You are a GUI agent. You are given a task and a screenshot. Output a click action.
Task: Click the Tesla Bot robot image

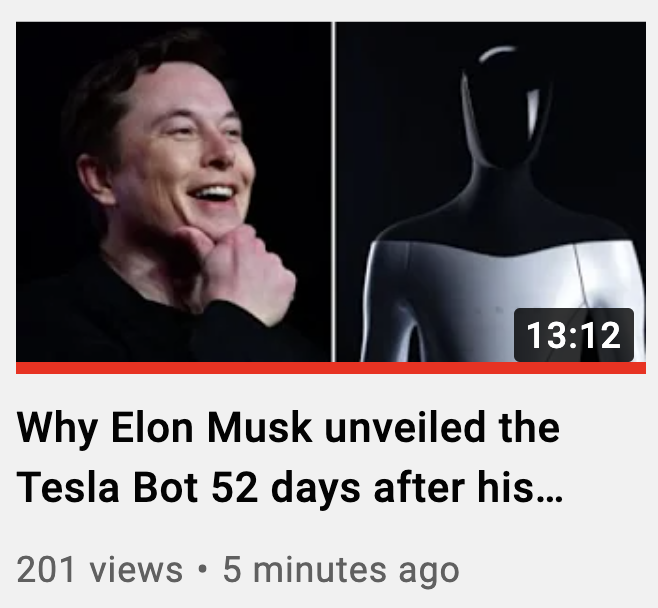pyautogui.click(x=491, y=192)
